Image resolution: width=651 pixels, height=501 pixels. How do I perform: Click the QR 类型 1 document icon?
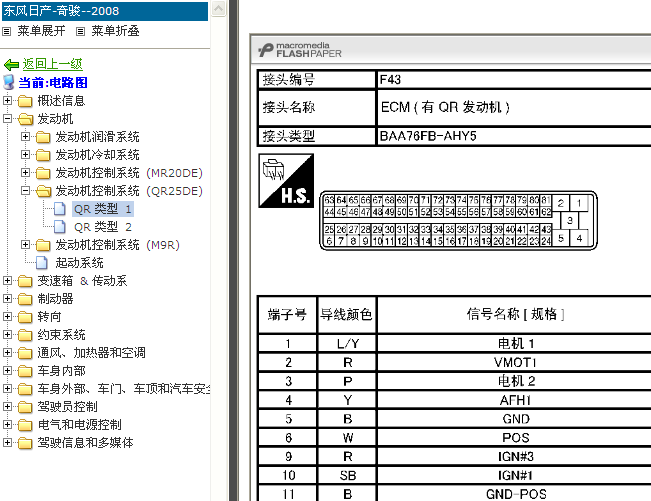click(x=60, y=209)
